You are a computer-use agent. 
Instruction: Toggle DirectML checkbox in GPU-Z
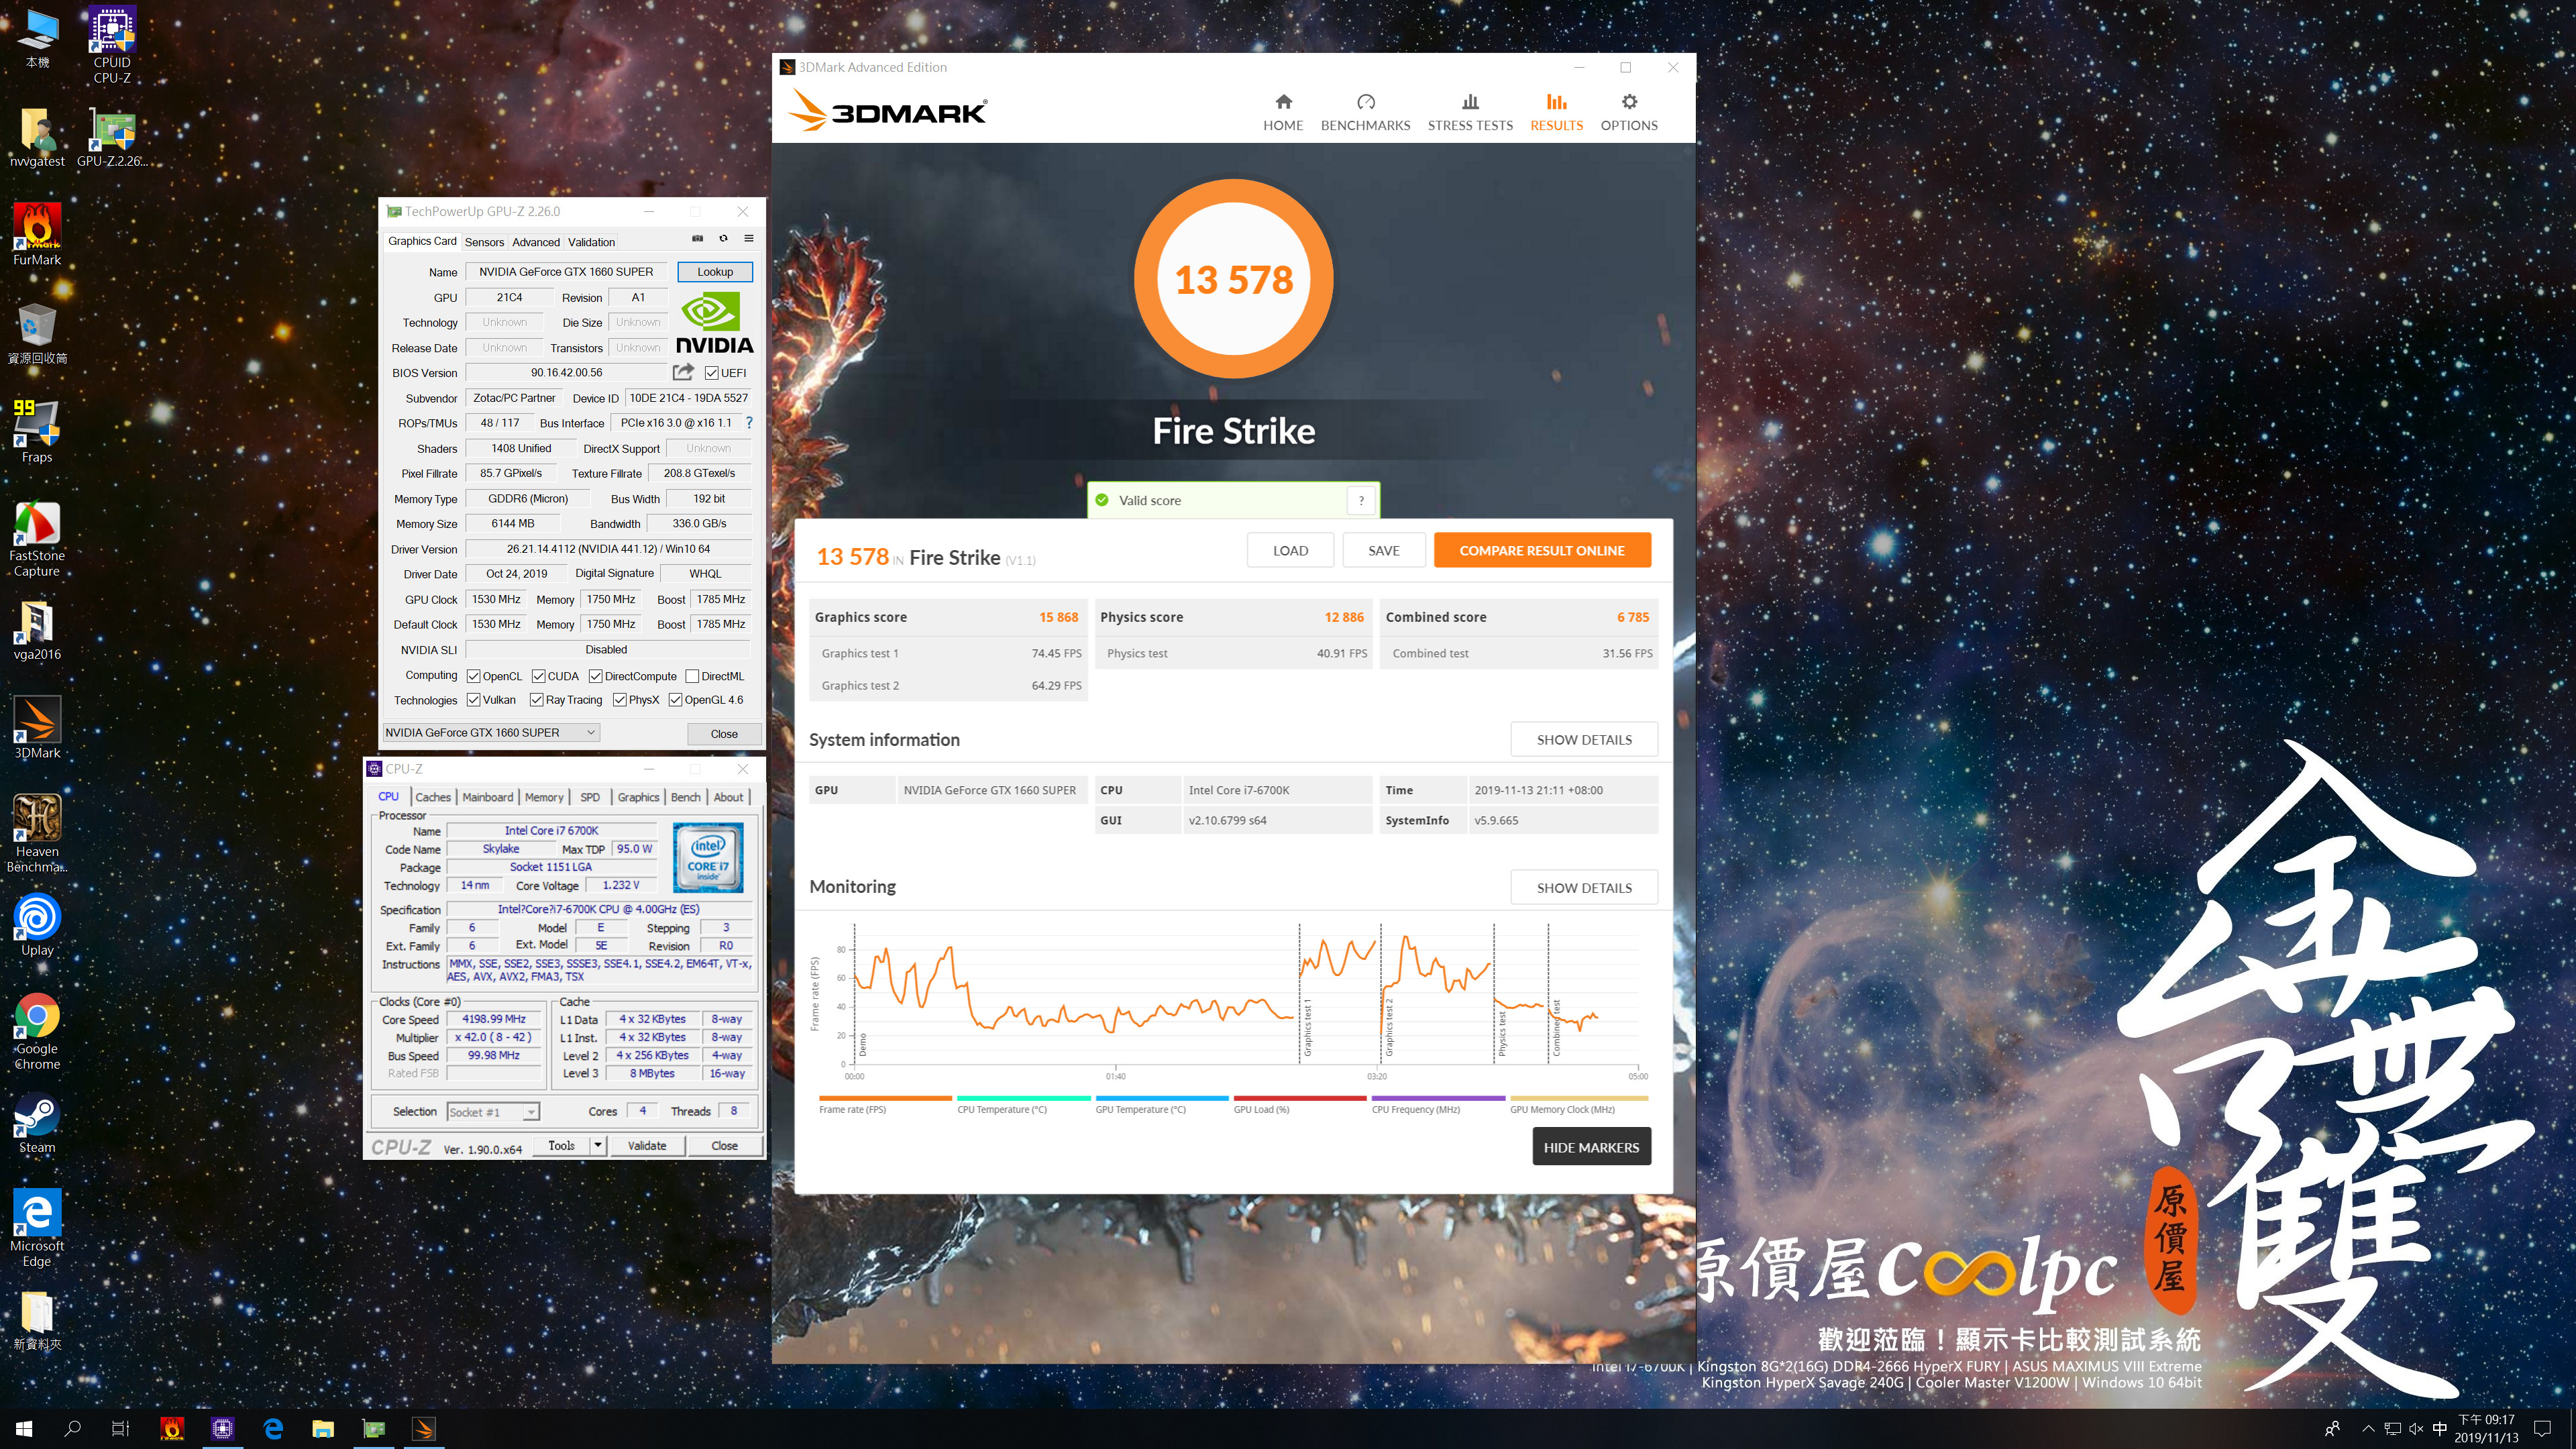coord(692,676)
